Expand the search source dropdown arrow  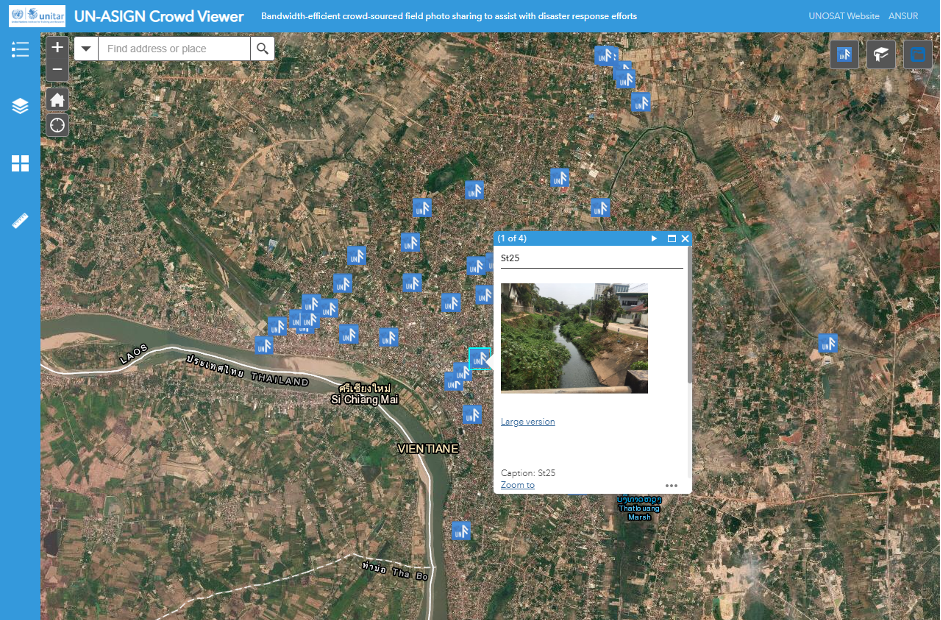tap(86, 48)
